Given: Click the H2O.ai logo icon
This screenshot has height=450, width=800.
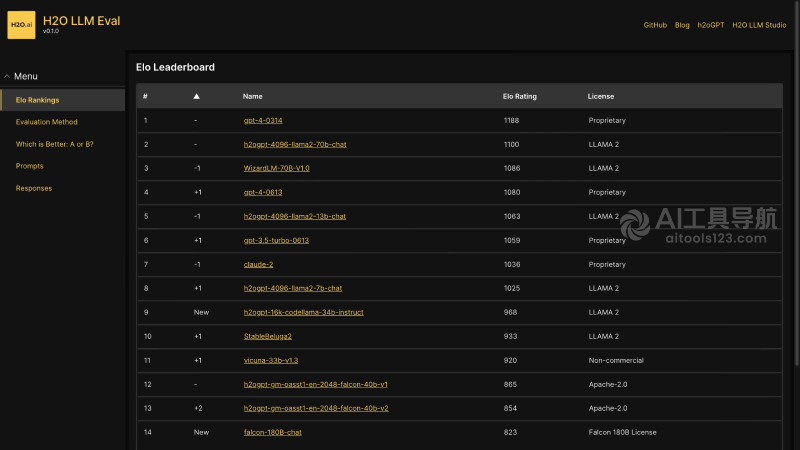Looking at the screenshot, I should (x=21, y=24).
